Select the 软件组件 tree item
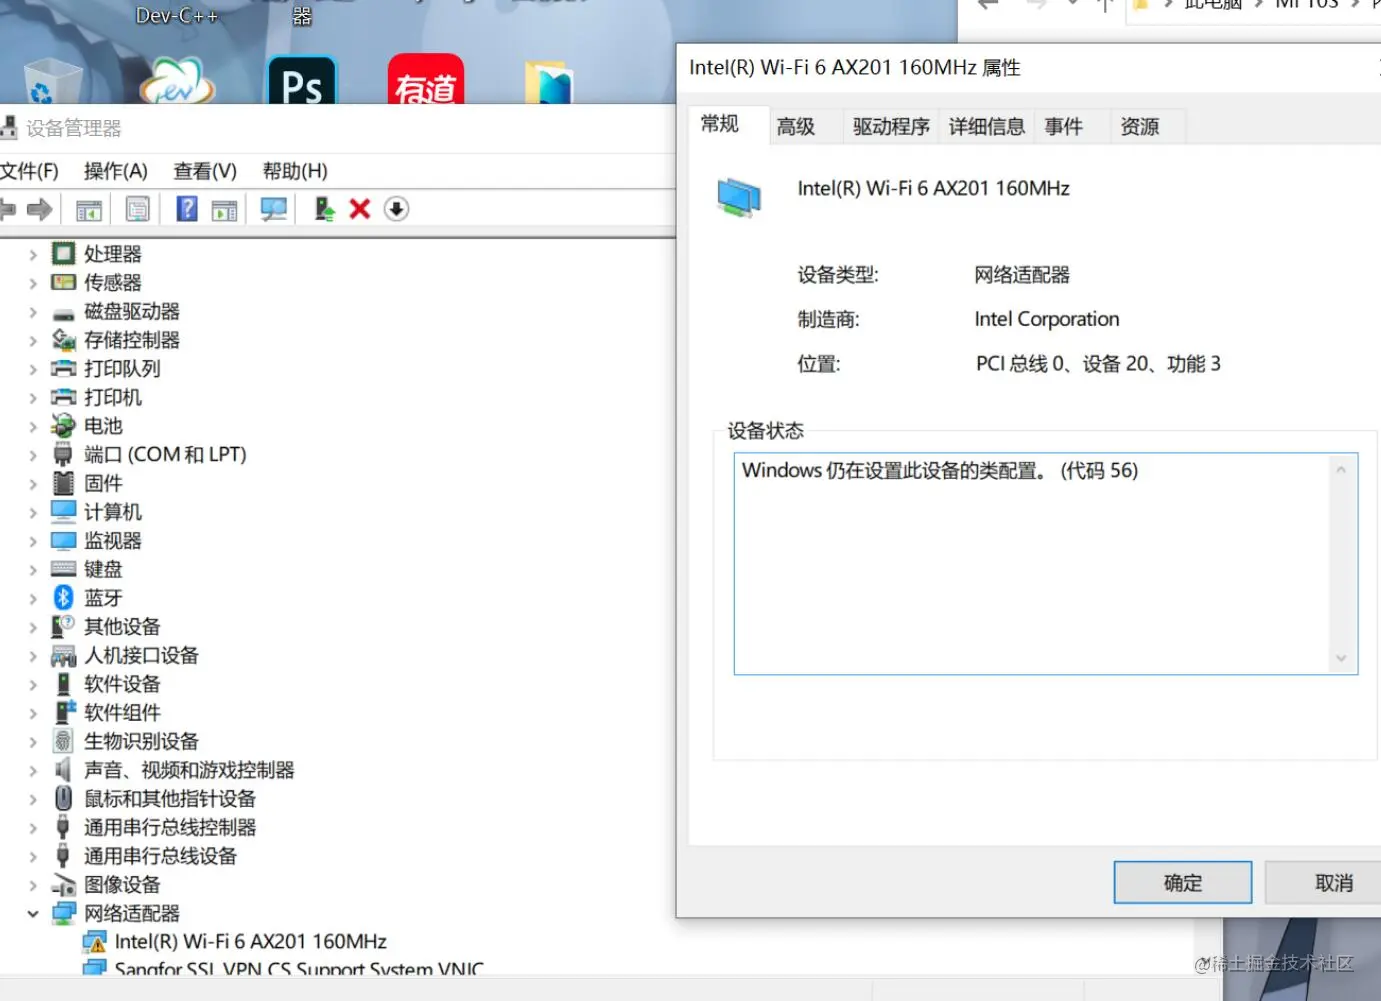Image resolution: width=1381 pixels, height=1001 pixels. pos(122,713)
